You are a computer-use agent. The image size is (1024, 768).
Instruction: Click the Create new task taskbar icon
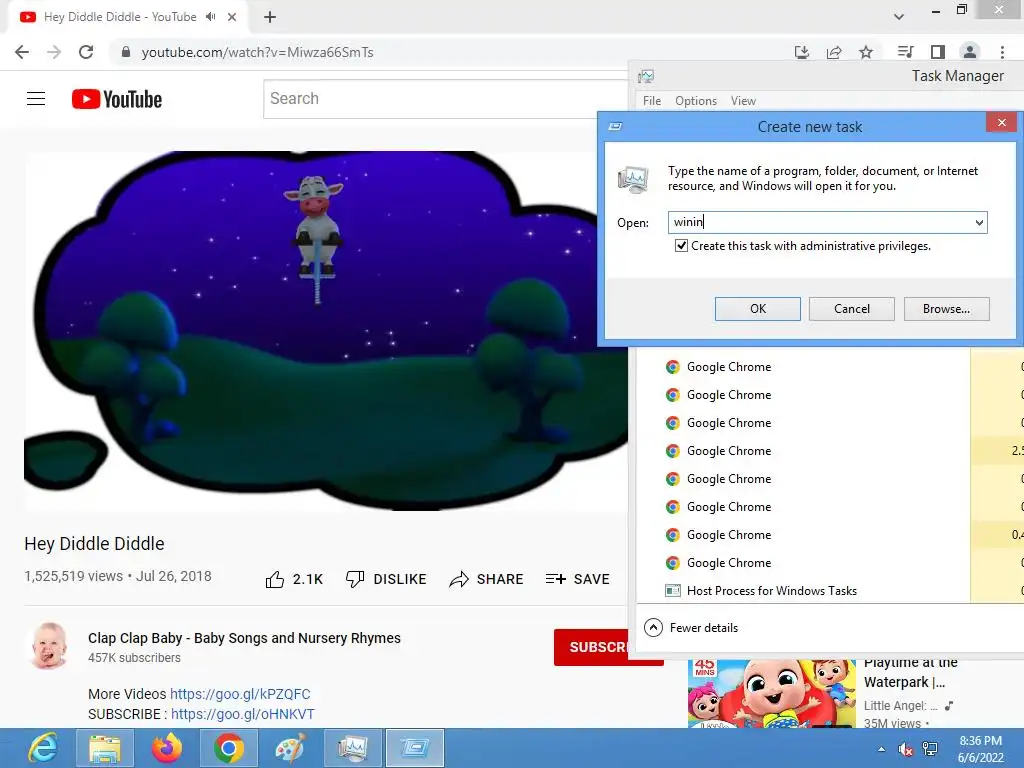click(x=415, y=748)
